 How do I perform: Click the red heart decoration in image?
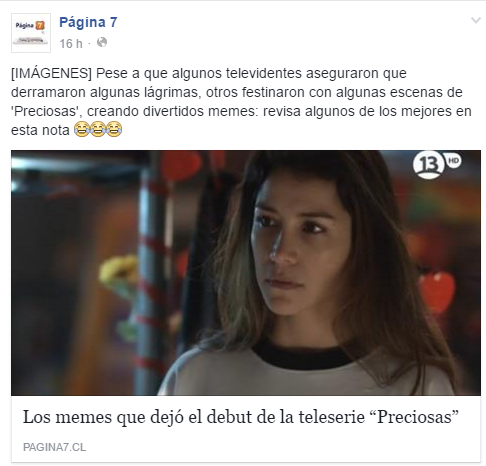click(437, 291)
